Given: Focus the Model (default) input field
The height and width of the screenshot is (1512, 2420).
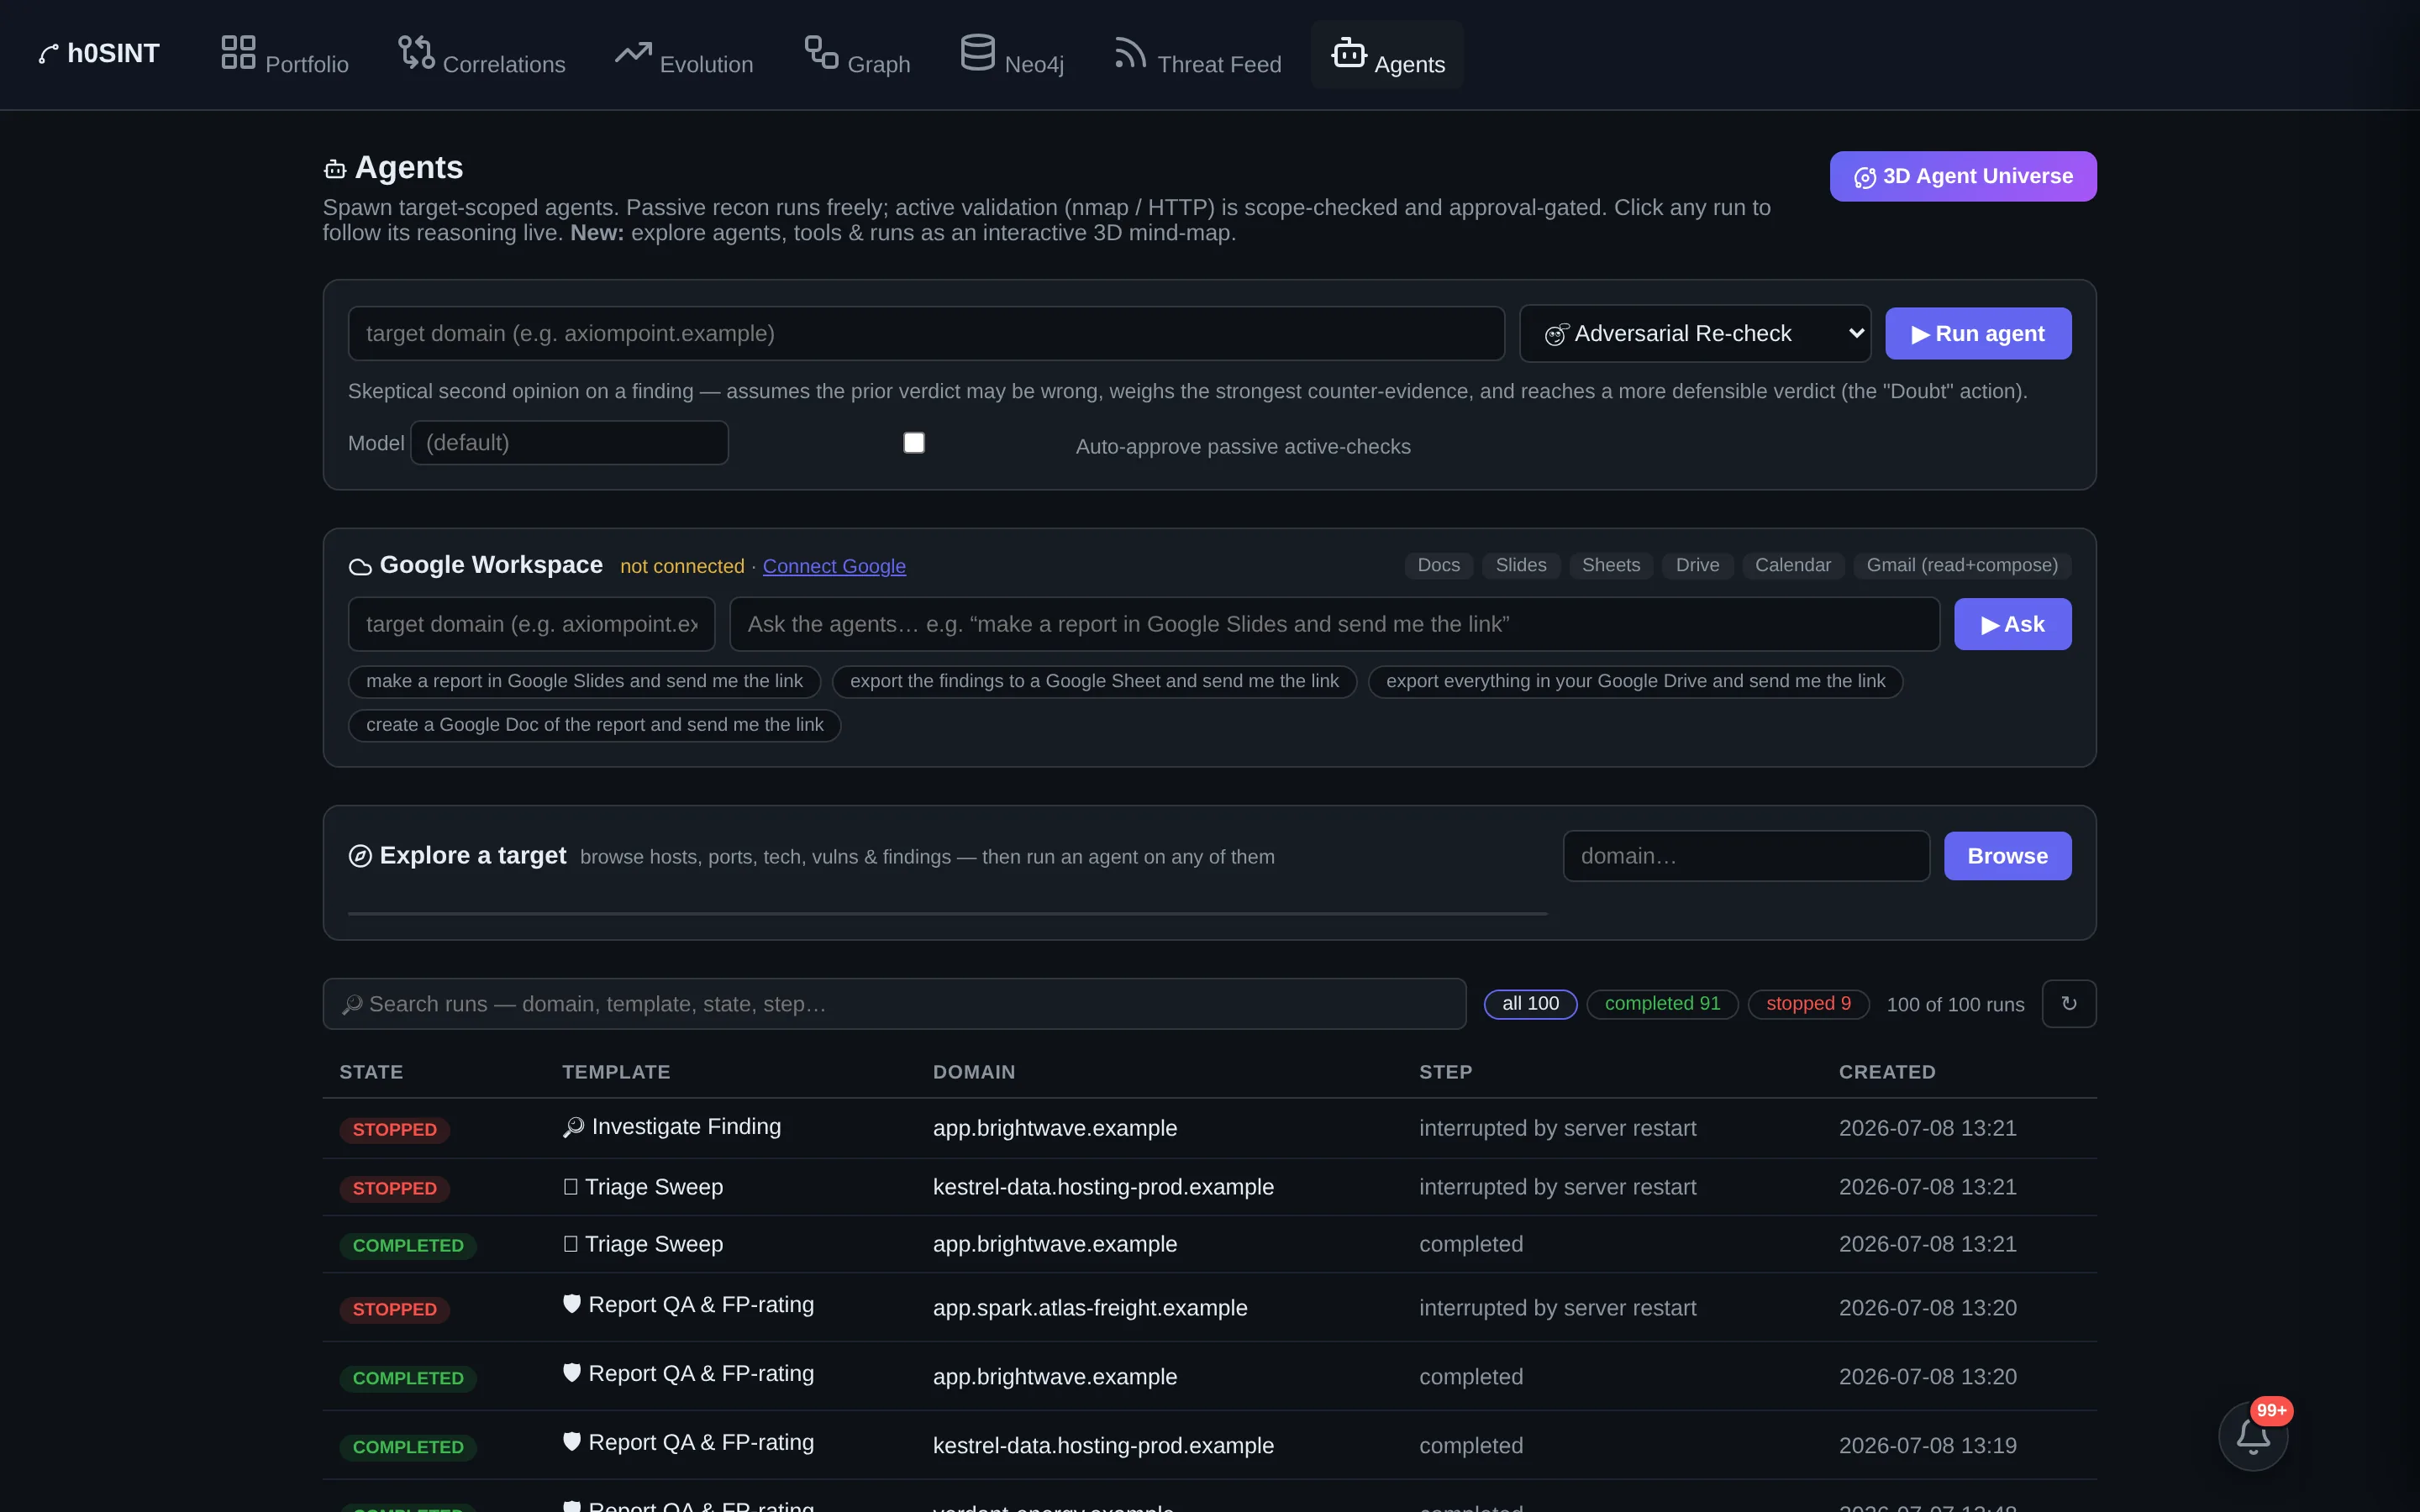Looking at the screenshot, I should pyautogui.click(x=569, y=443).
